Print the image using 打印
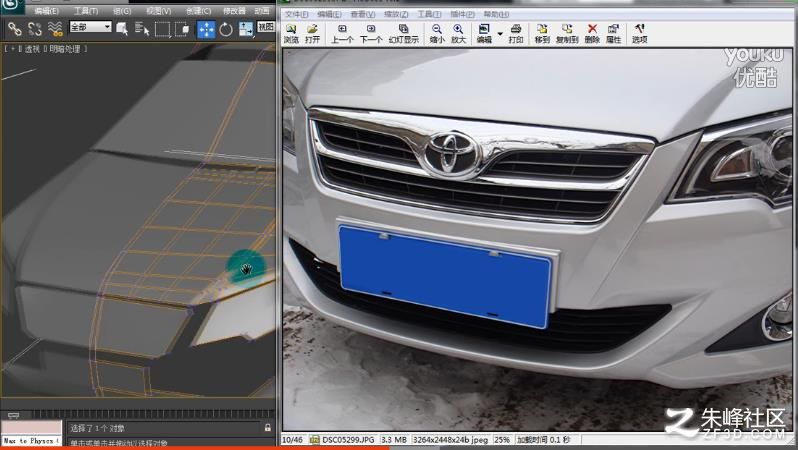The height and width of the screenshot is (450, 798). (516, 34)
